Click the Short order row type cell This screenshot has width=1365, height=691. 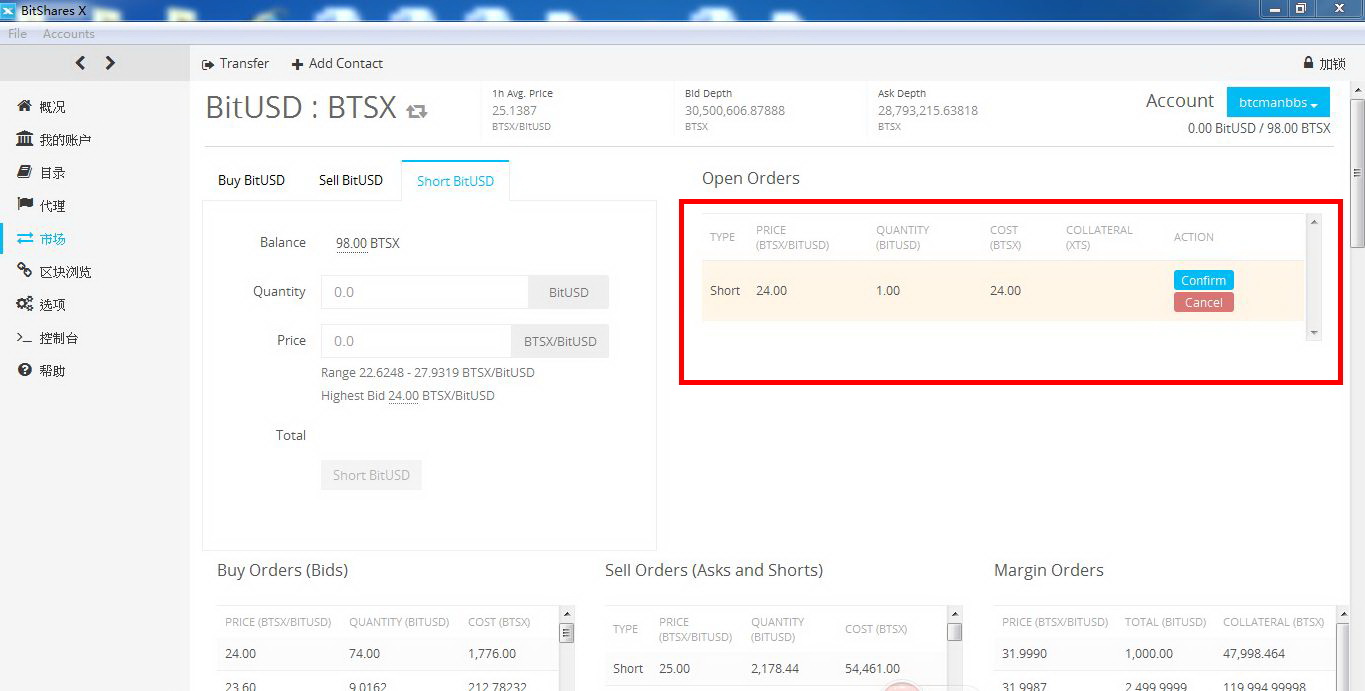click(725, 291)
